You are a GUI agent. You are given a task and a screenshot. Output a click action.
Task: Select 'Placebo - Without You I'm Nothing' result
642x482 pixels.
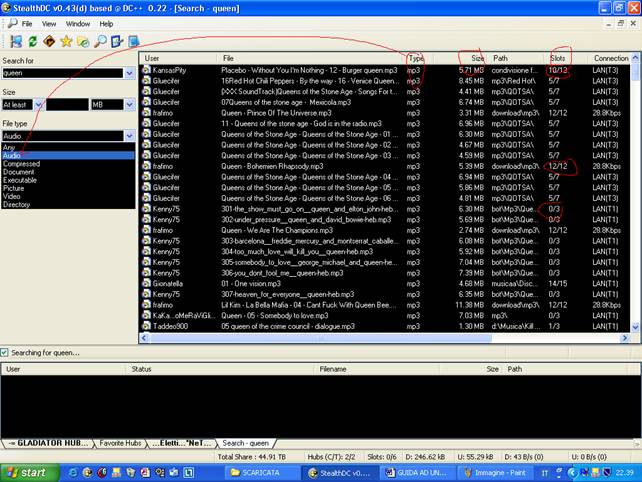[x=385, y=70]
